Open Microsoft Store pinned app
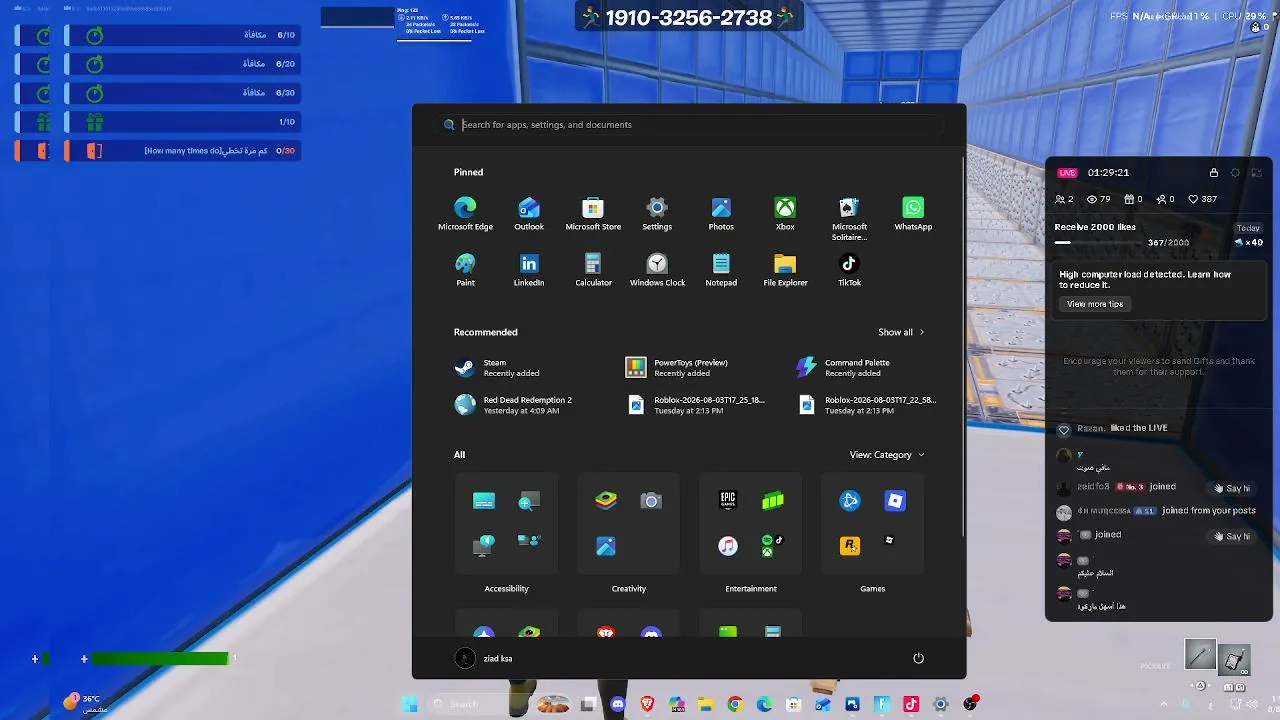 pyautogui.click(x=593, y=213)
